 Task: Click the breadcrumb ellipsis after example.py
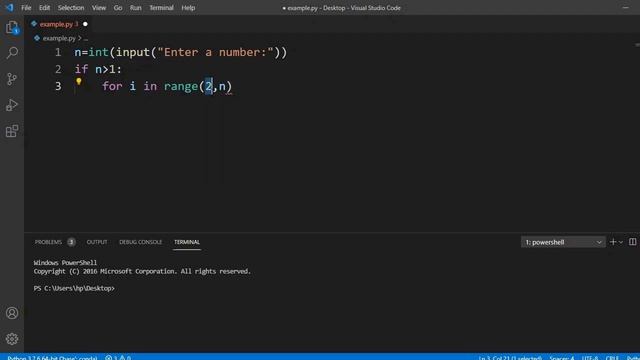coord(85,39)
